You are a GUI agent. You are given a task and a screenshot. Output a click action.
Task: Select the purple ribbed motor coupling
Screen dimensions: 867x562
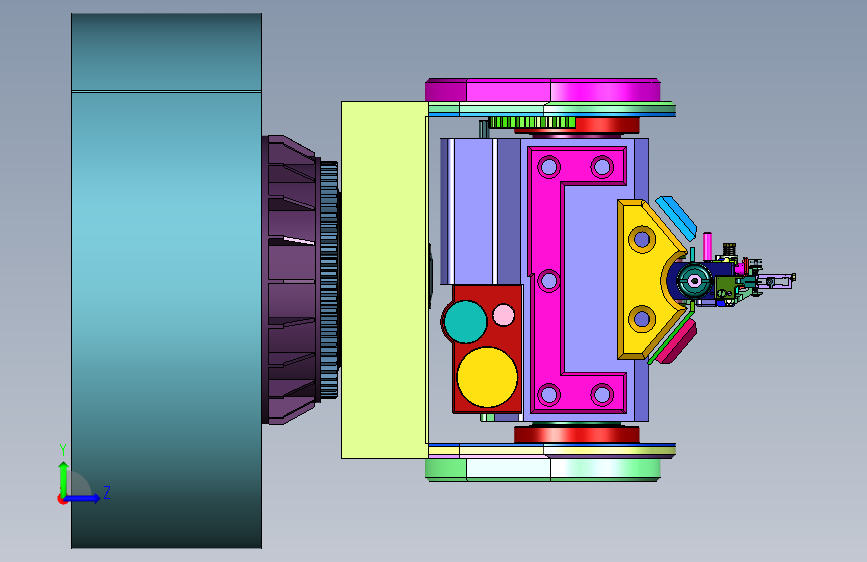coord(292,280)
